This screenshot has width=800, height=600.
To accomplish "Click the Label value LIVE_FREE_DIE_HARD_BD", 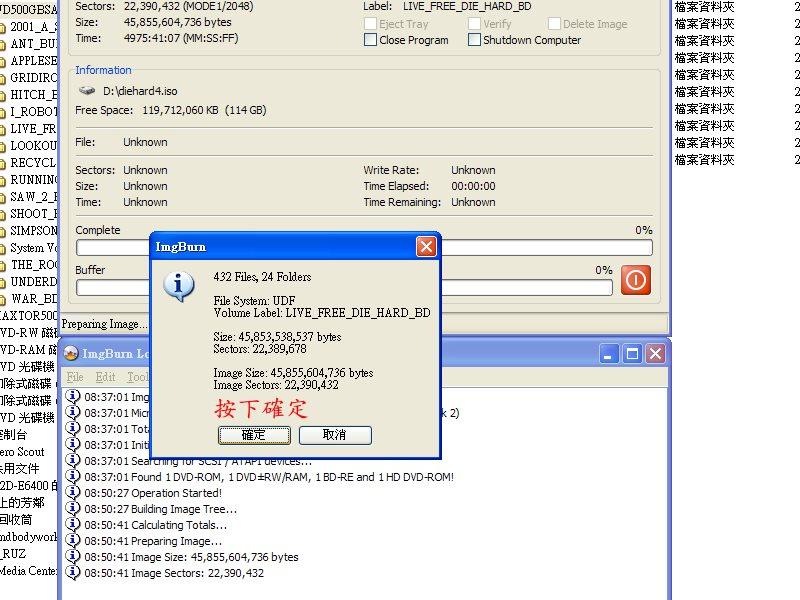I will coord(467,7).
